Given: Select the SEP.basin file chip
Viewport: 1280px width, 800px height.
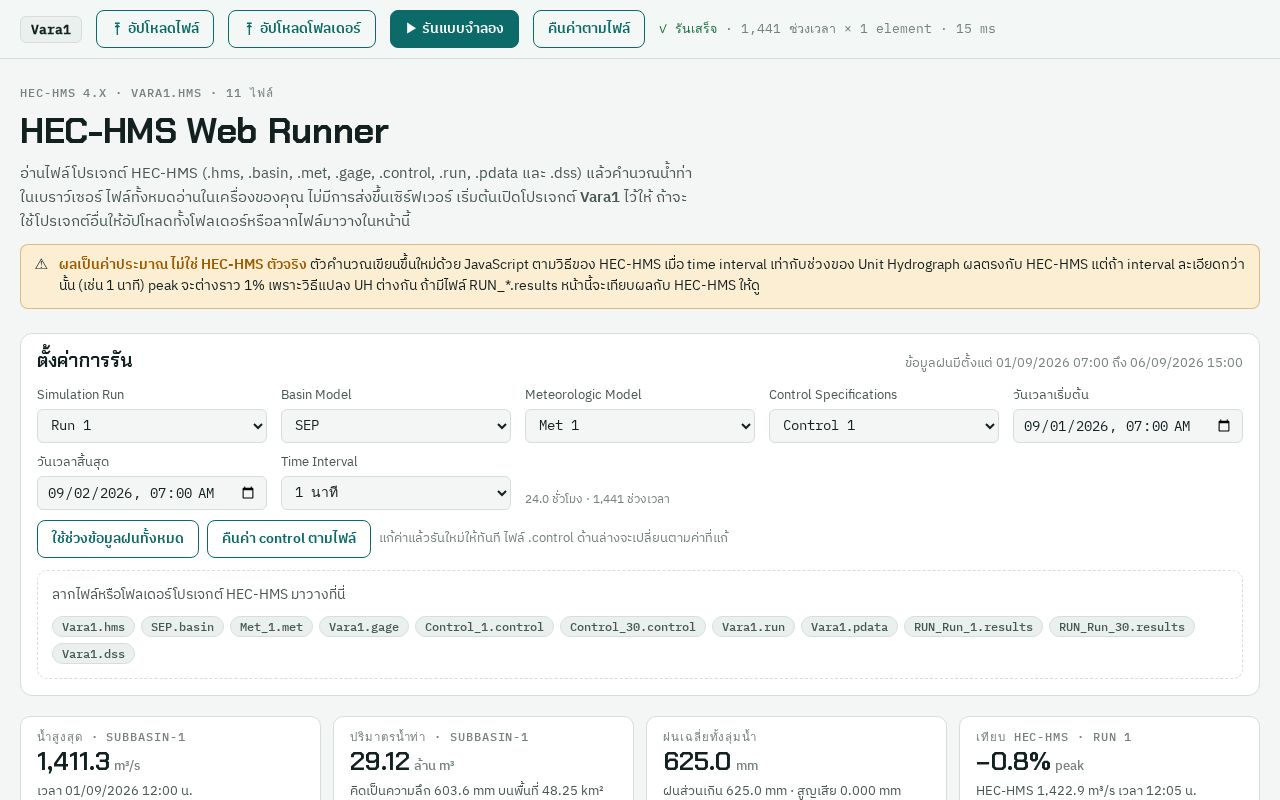Looking at the screenshot, I should [x=182, y=627].
